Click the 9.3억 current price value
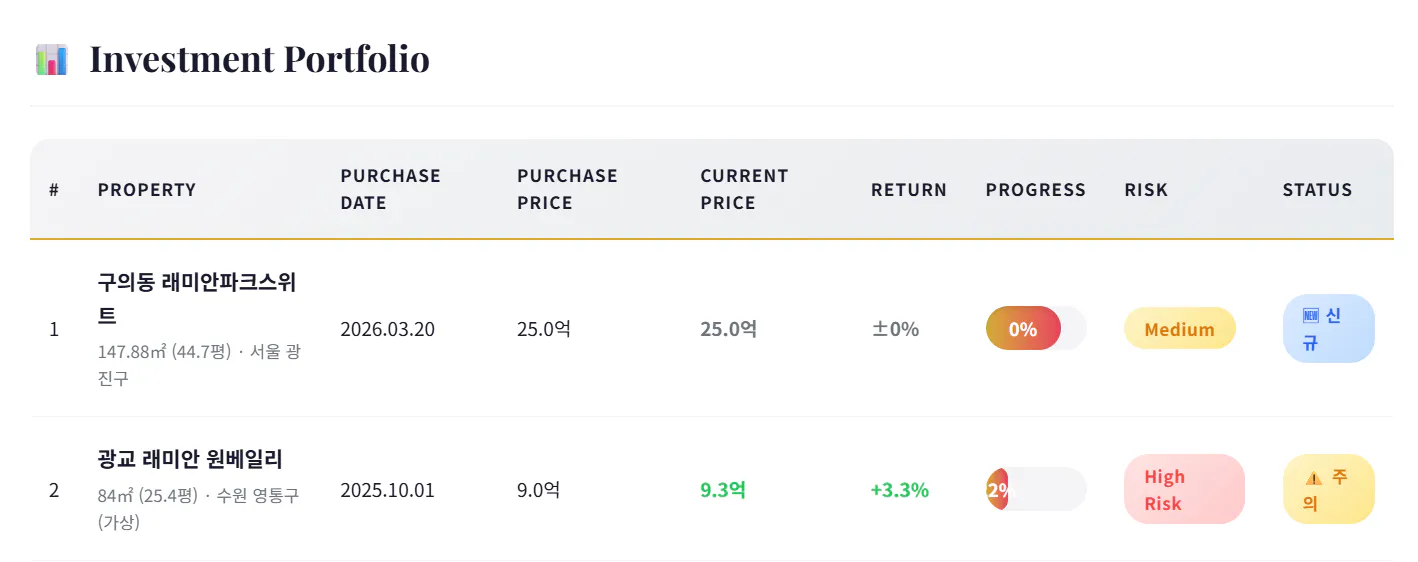The image size is (1418, 562). 723,490
